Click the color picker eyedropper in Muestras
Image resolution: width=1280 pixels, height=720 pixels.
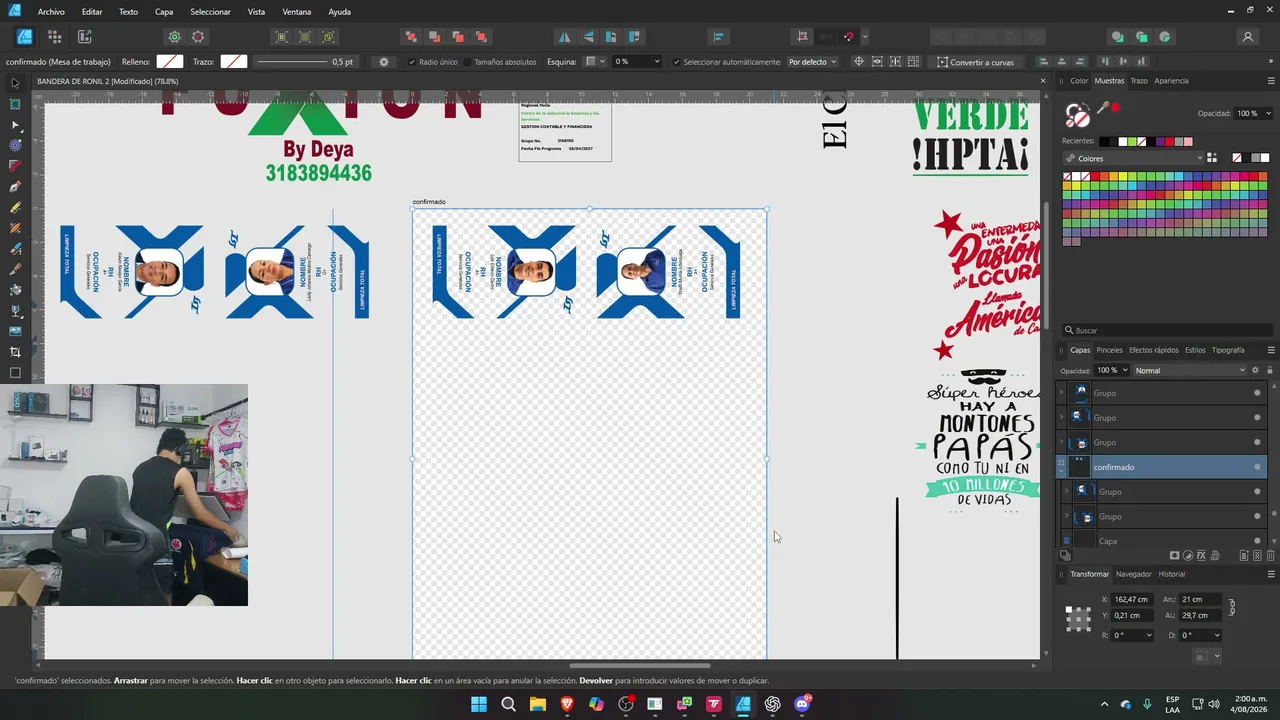click(1103, 108)
